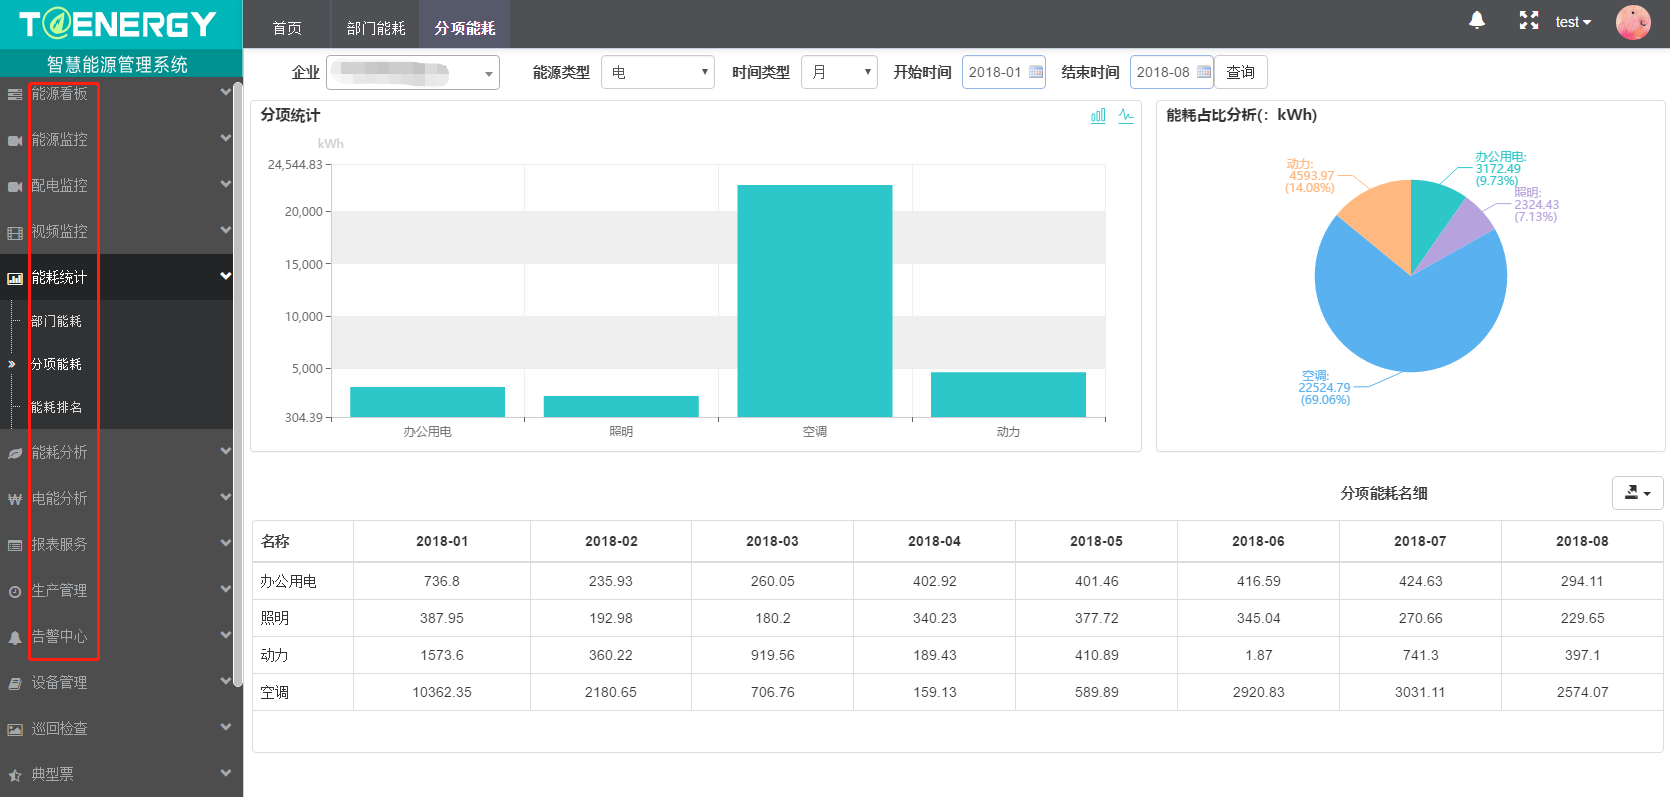This screenshot has width=1670, height=797.
Task: Expand the 能源监控 sidebar menu
Action: 60,139
